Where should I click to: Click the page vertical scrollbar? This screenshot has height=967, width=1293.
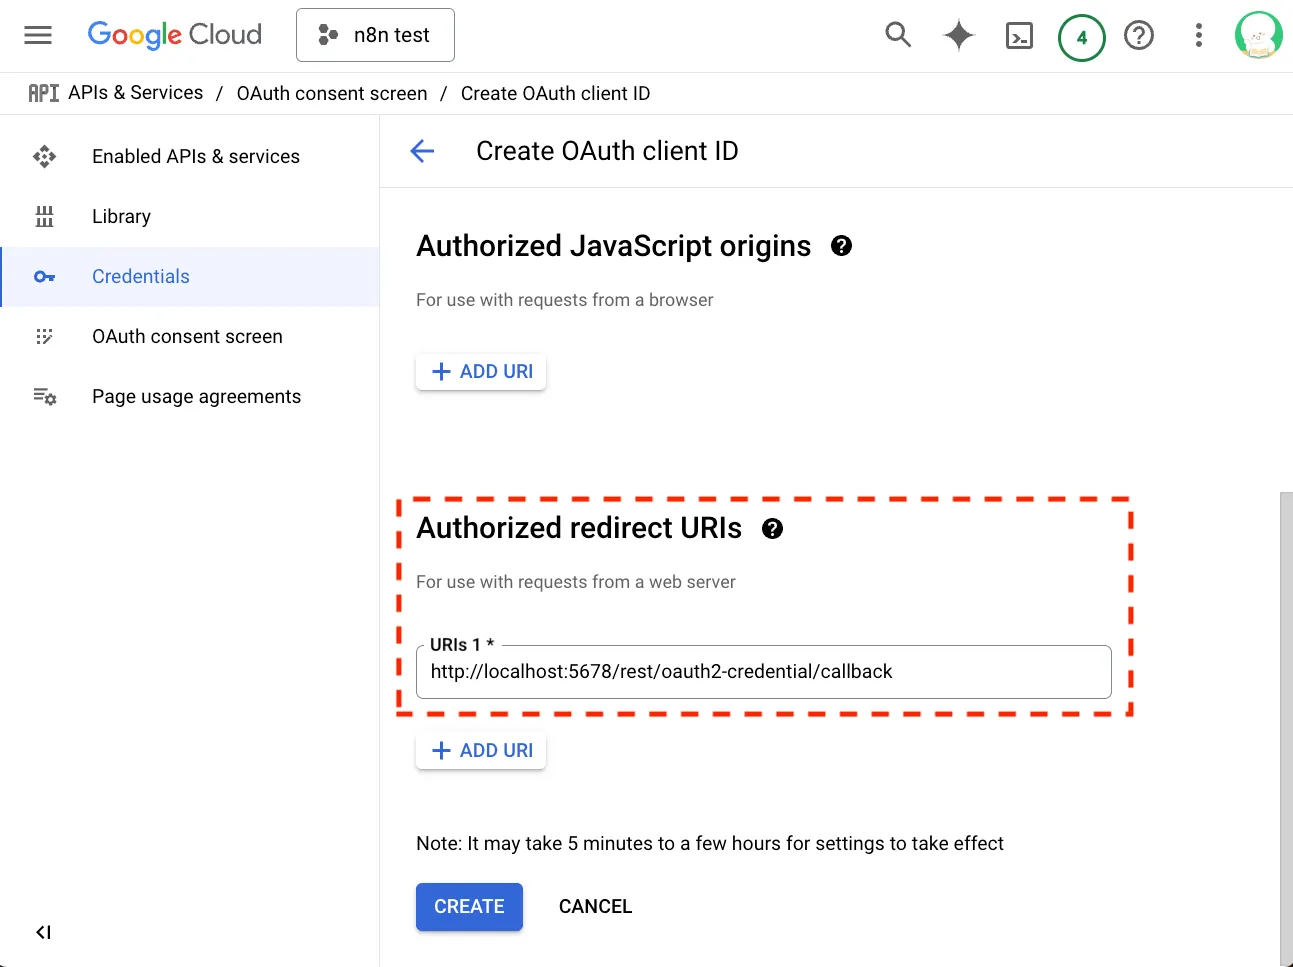1286,728
